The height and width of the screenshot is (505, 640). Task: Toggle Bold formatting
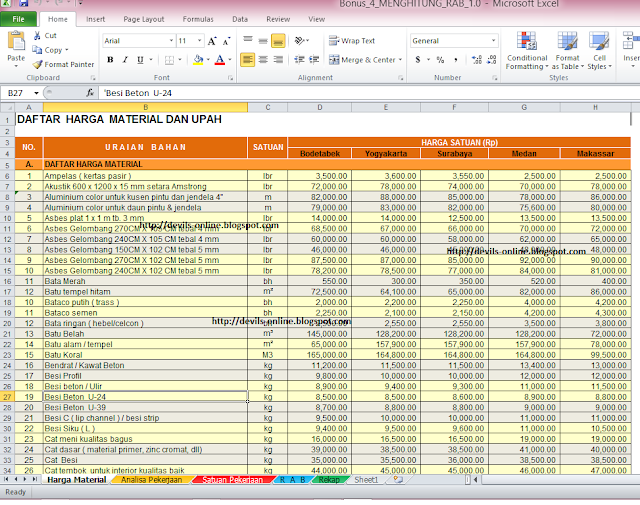coord(109,60)
